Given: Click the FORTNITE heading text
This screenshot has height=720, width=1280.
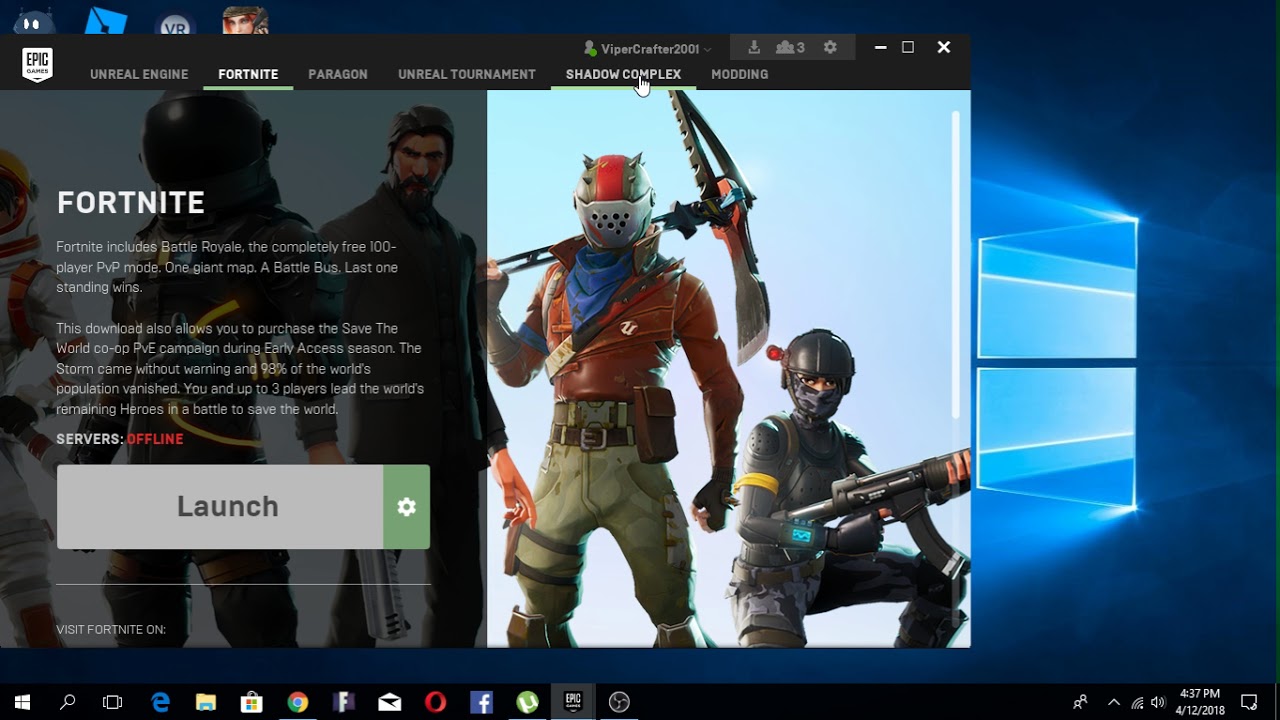Looking at the screenshot, I should pyautogui.click(x=131, y=203).
